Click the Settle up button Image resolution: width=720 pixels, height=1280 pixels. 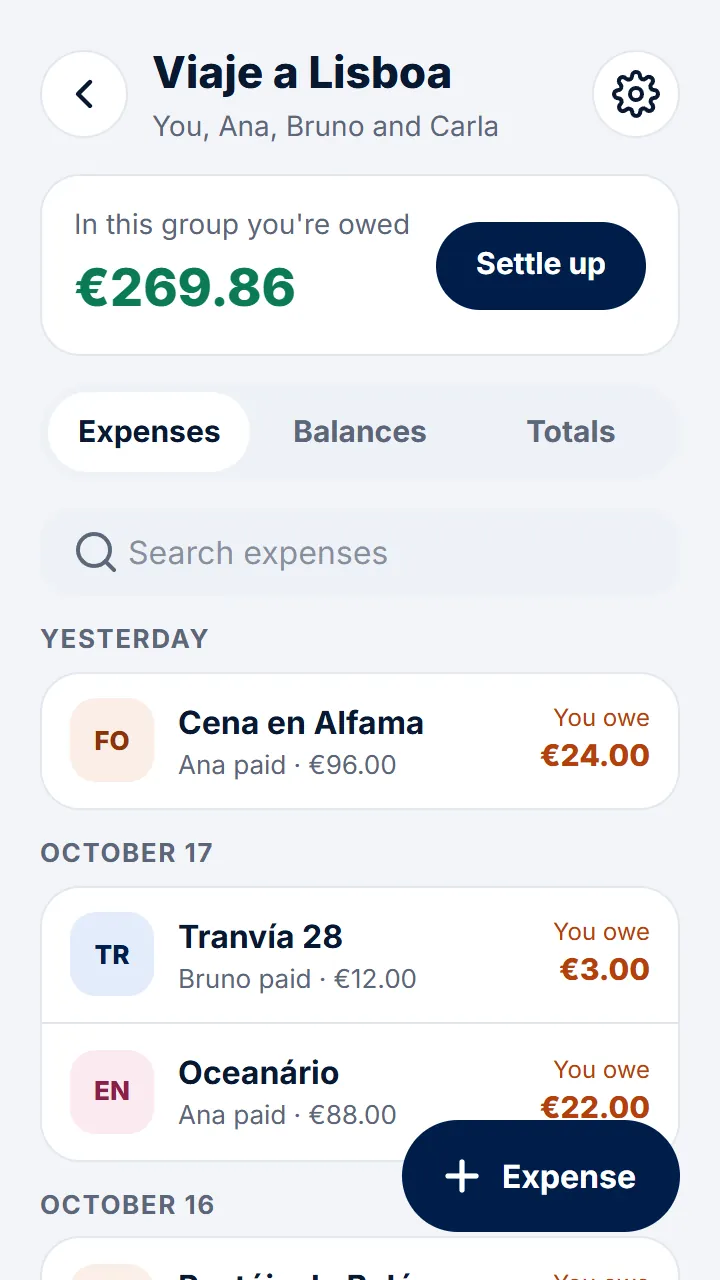541,265
